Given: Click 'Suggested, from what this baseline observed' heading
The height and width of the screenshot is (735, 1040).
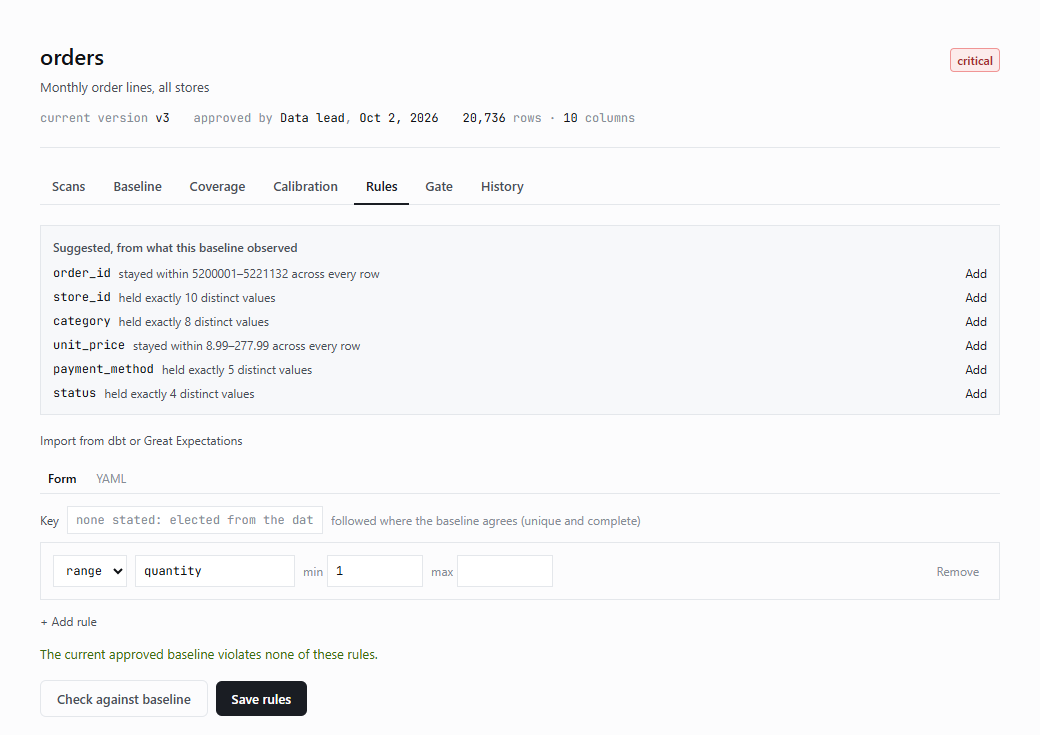Looking at the screenshot, I should pos(175,248).
